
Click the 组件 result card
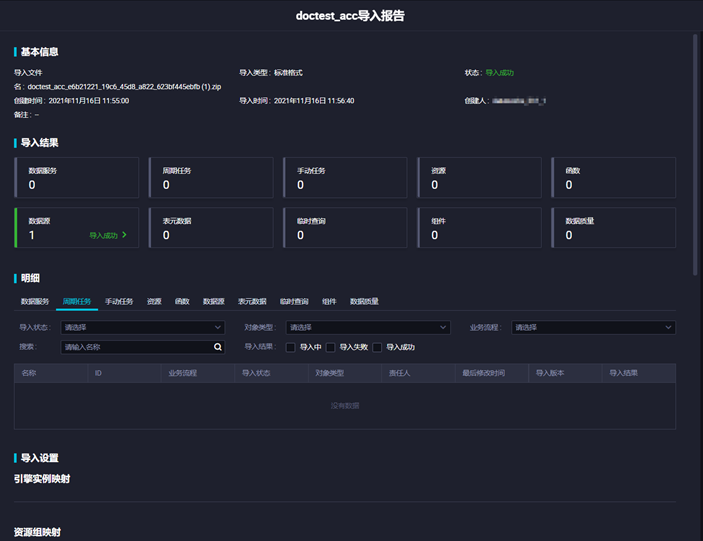(479, 228)
